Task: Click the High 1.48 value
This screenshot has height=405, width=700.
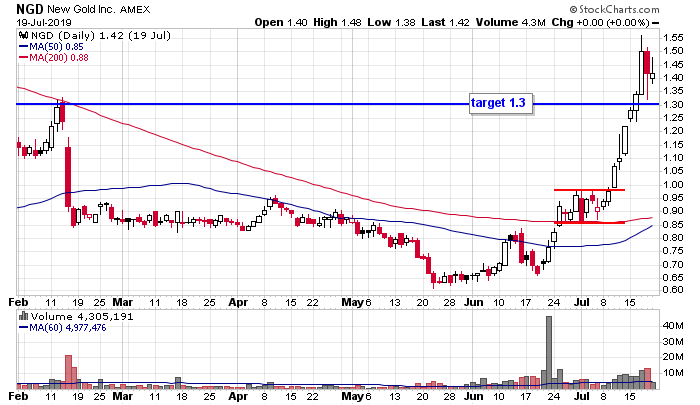Action: [x=337, y=22]
